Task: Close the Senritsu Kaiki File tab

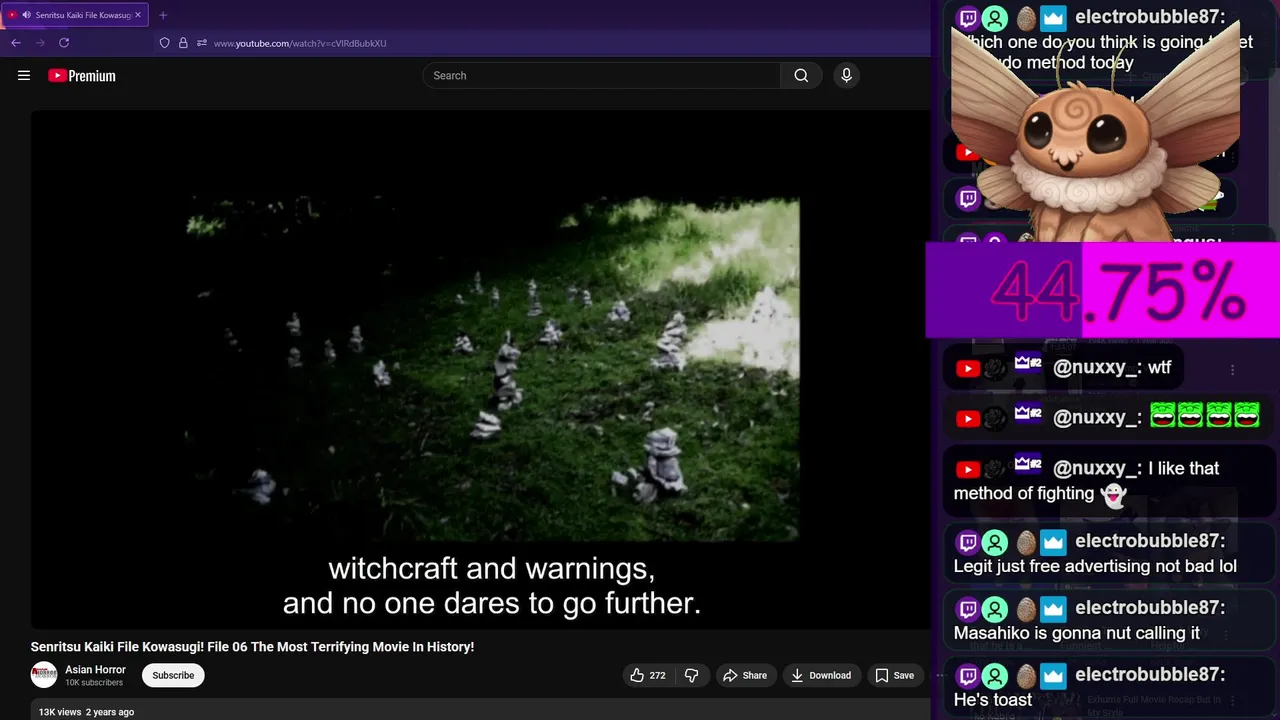Action: click(x=138, y=15)
